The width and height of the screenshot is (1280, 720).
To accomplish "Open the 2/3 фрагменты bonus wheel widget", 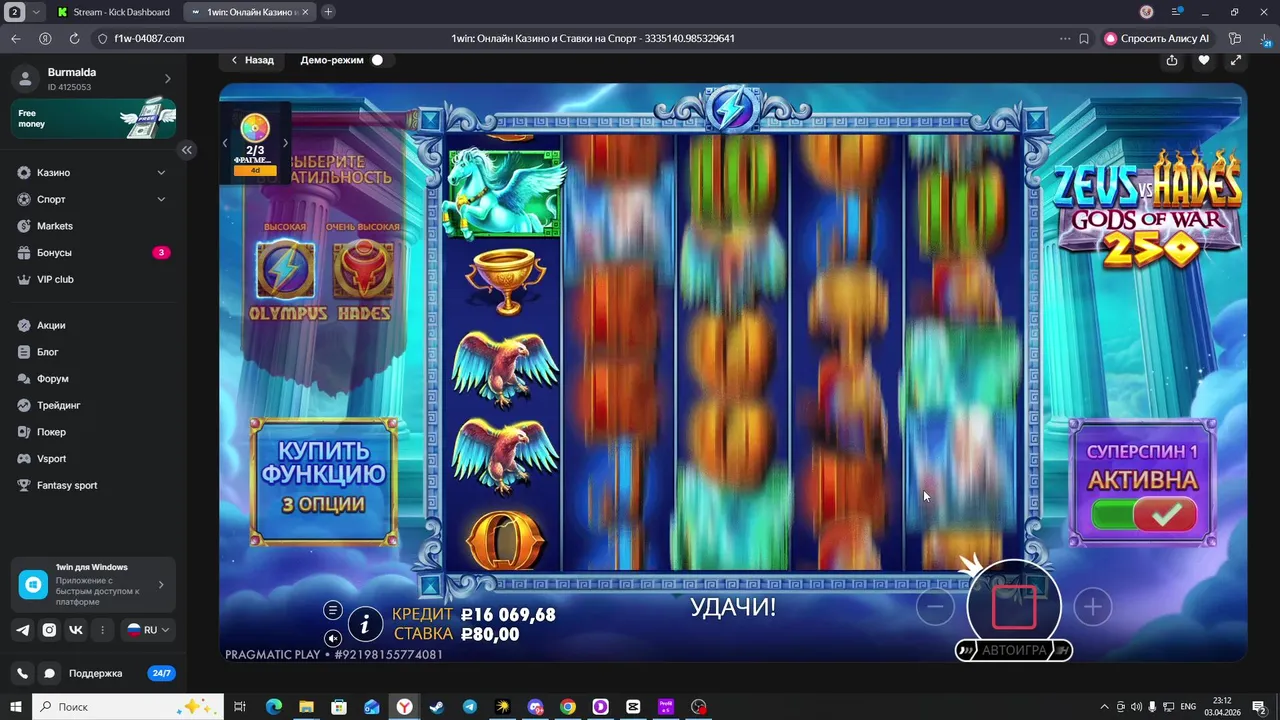I will [255, 143].
